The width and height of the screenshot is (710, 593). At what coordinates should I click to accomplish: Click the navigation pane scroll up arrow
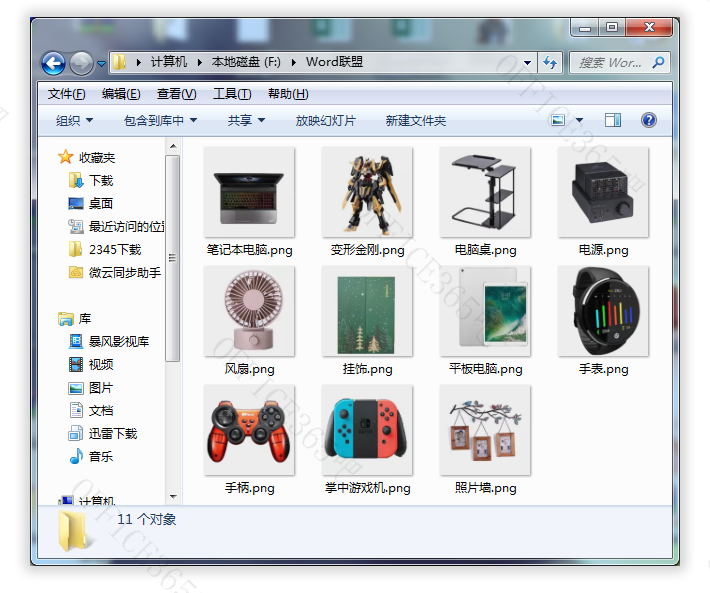(173, 146)
